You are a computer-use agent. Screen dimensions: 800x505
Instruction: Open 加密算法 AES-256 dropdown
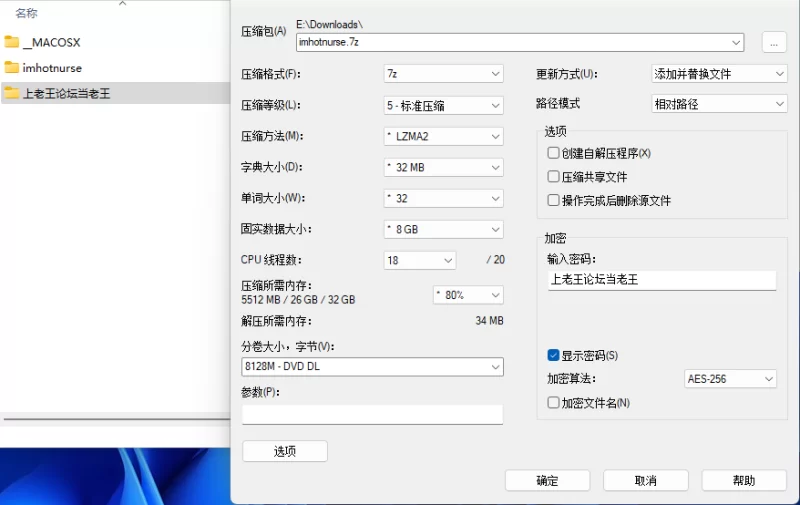point(730,379)
